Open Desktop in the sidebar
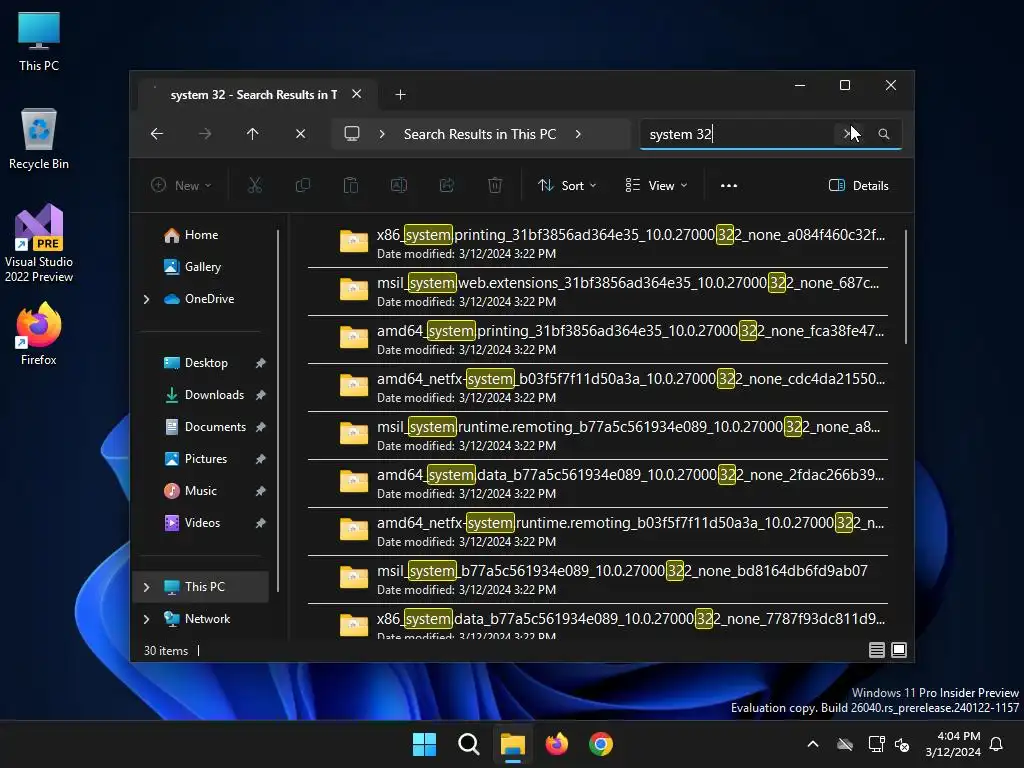Viewport: 1024px width, 768px height. (x=204, y=363)
